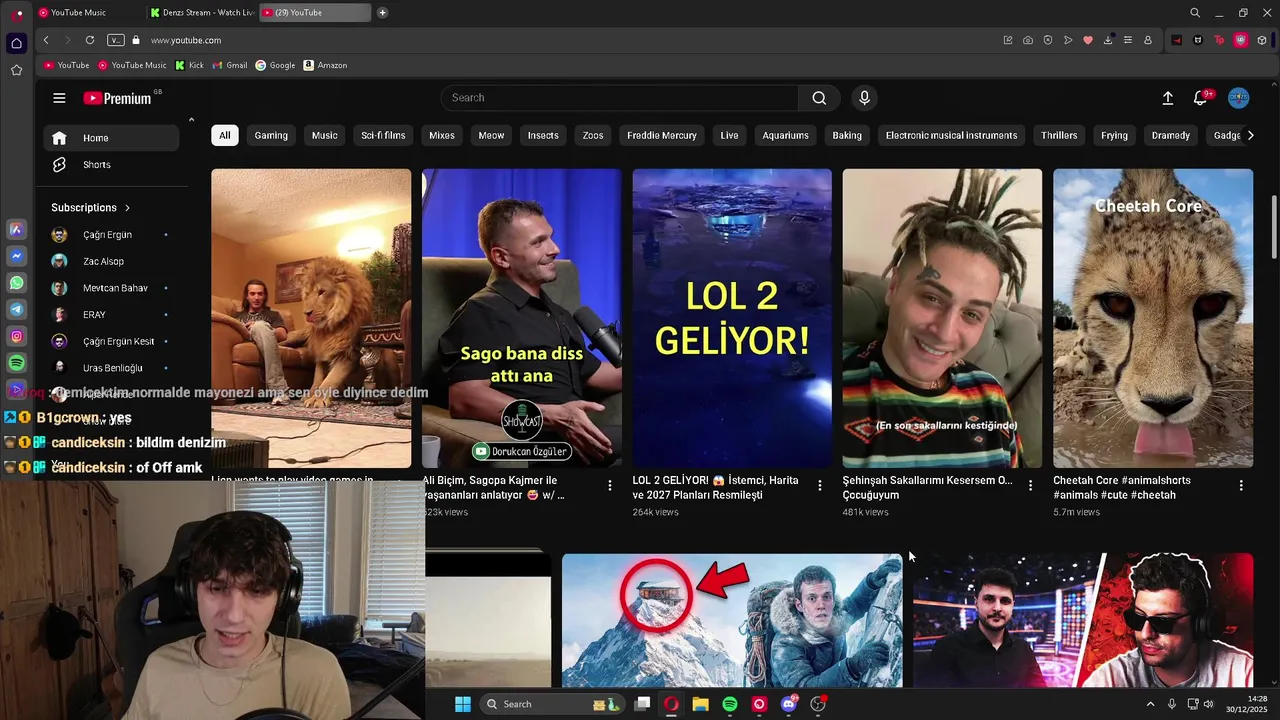The image size is (1280, 720).
Task: Open the extensions cube icon
Action: pyautogui.click(x=1262, y=40)
